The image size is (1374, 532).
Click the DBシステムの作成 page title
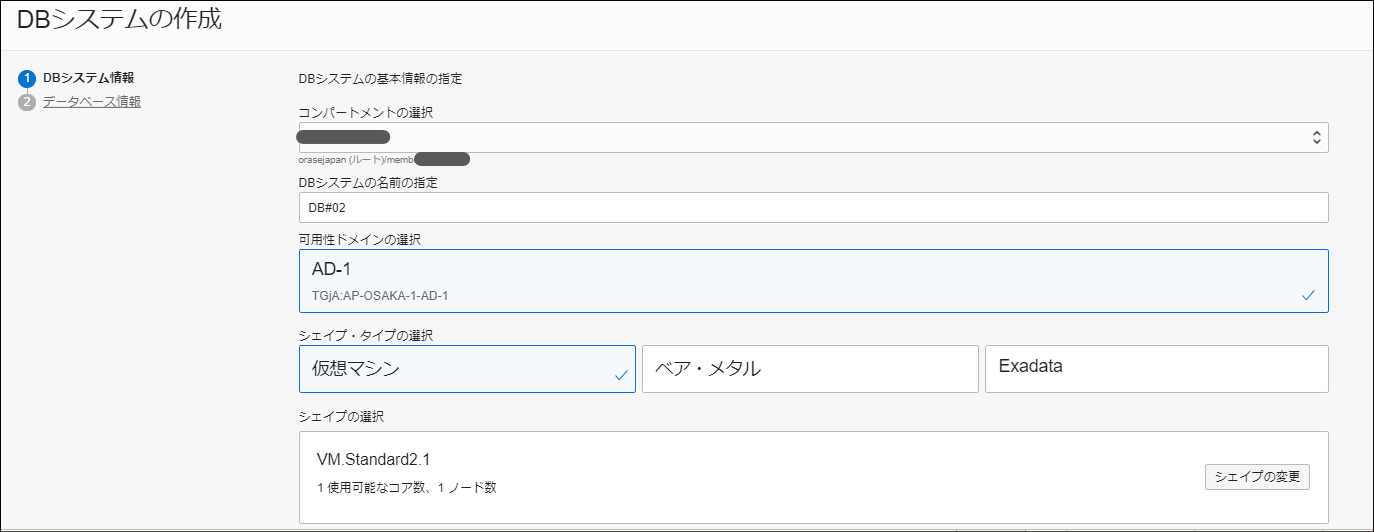(119, 19)
